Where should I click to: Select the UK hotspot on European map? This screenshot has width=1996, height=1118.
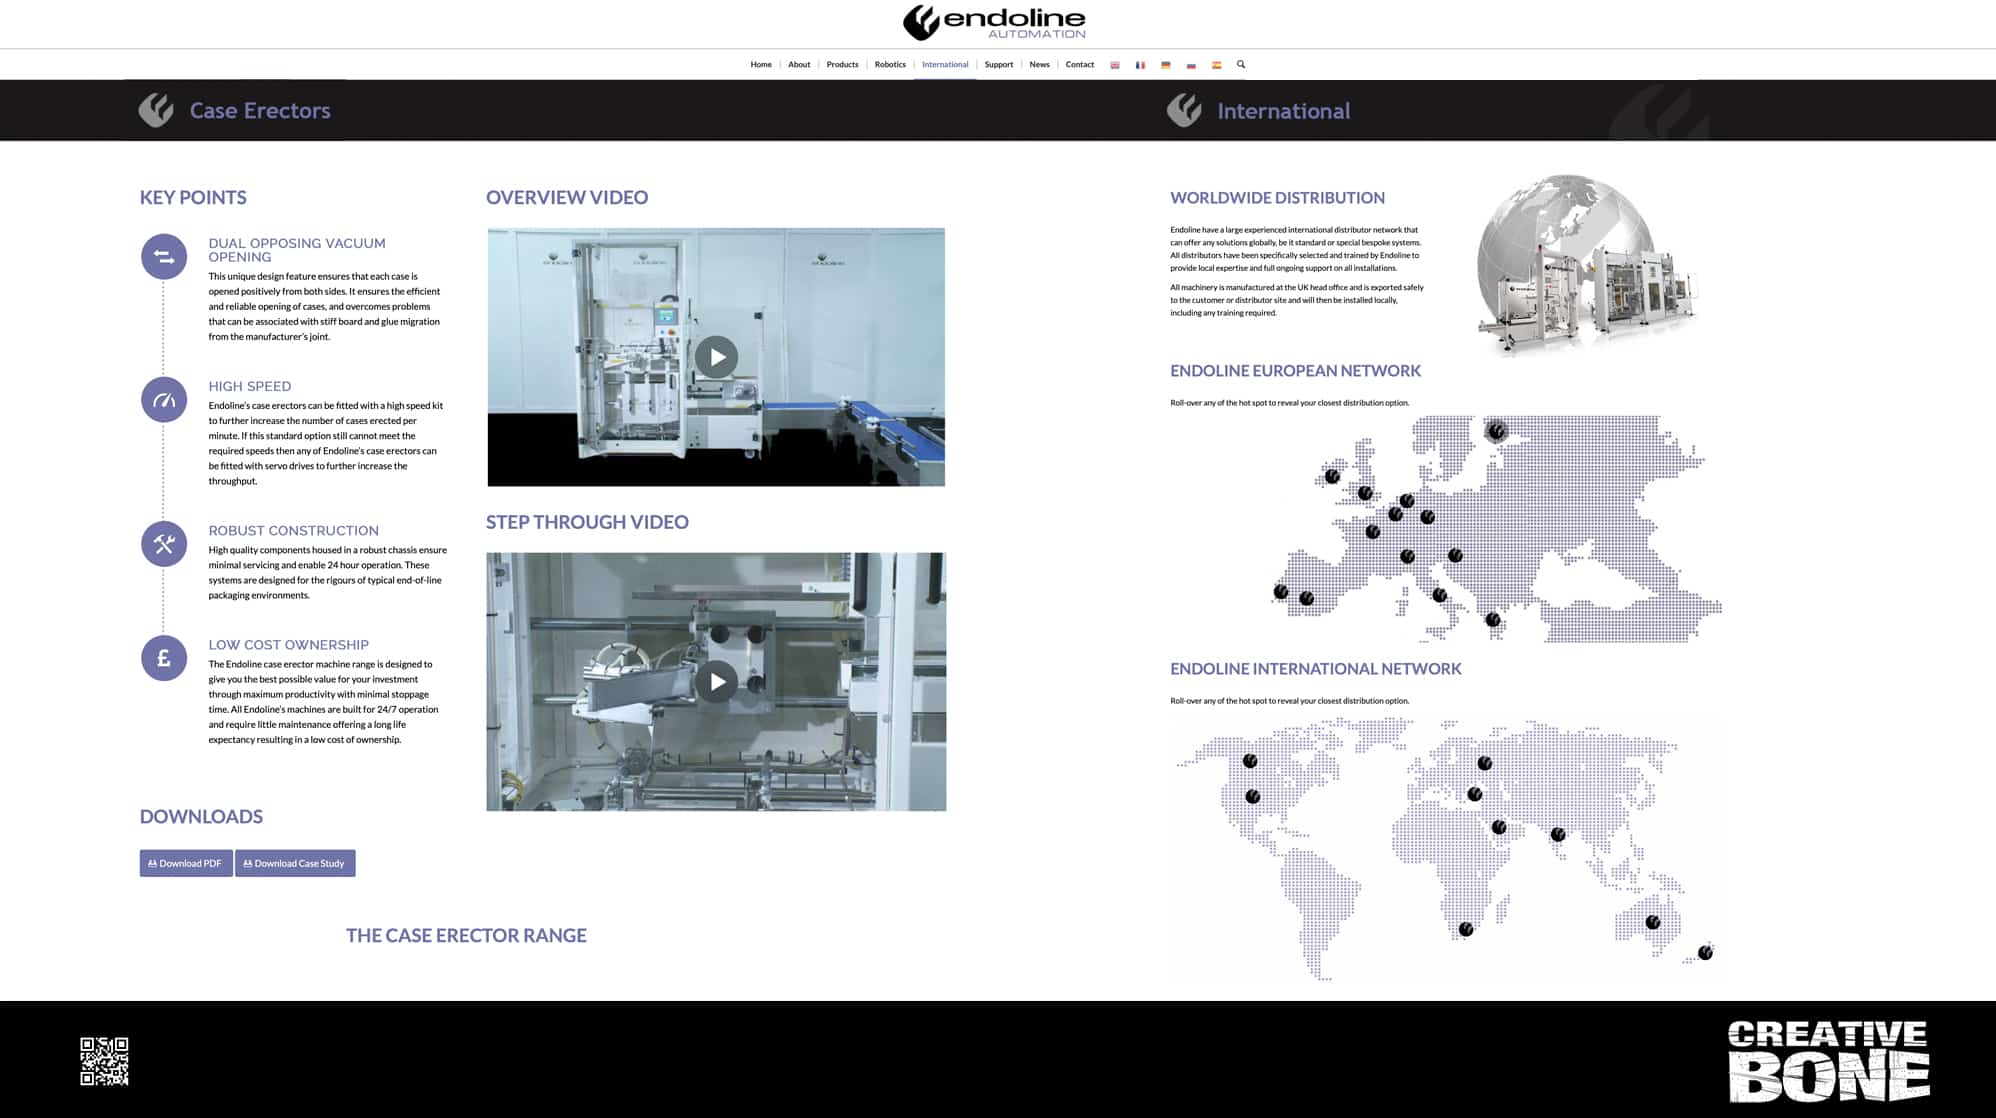coord(1365,493)
